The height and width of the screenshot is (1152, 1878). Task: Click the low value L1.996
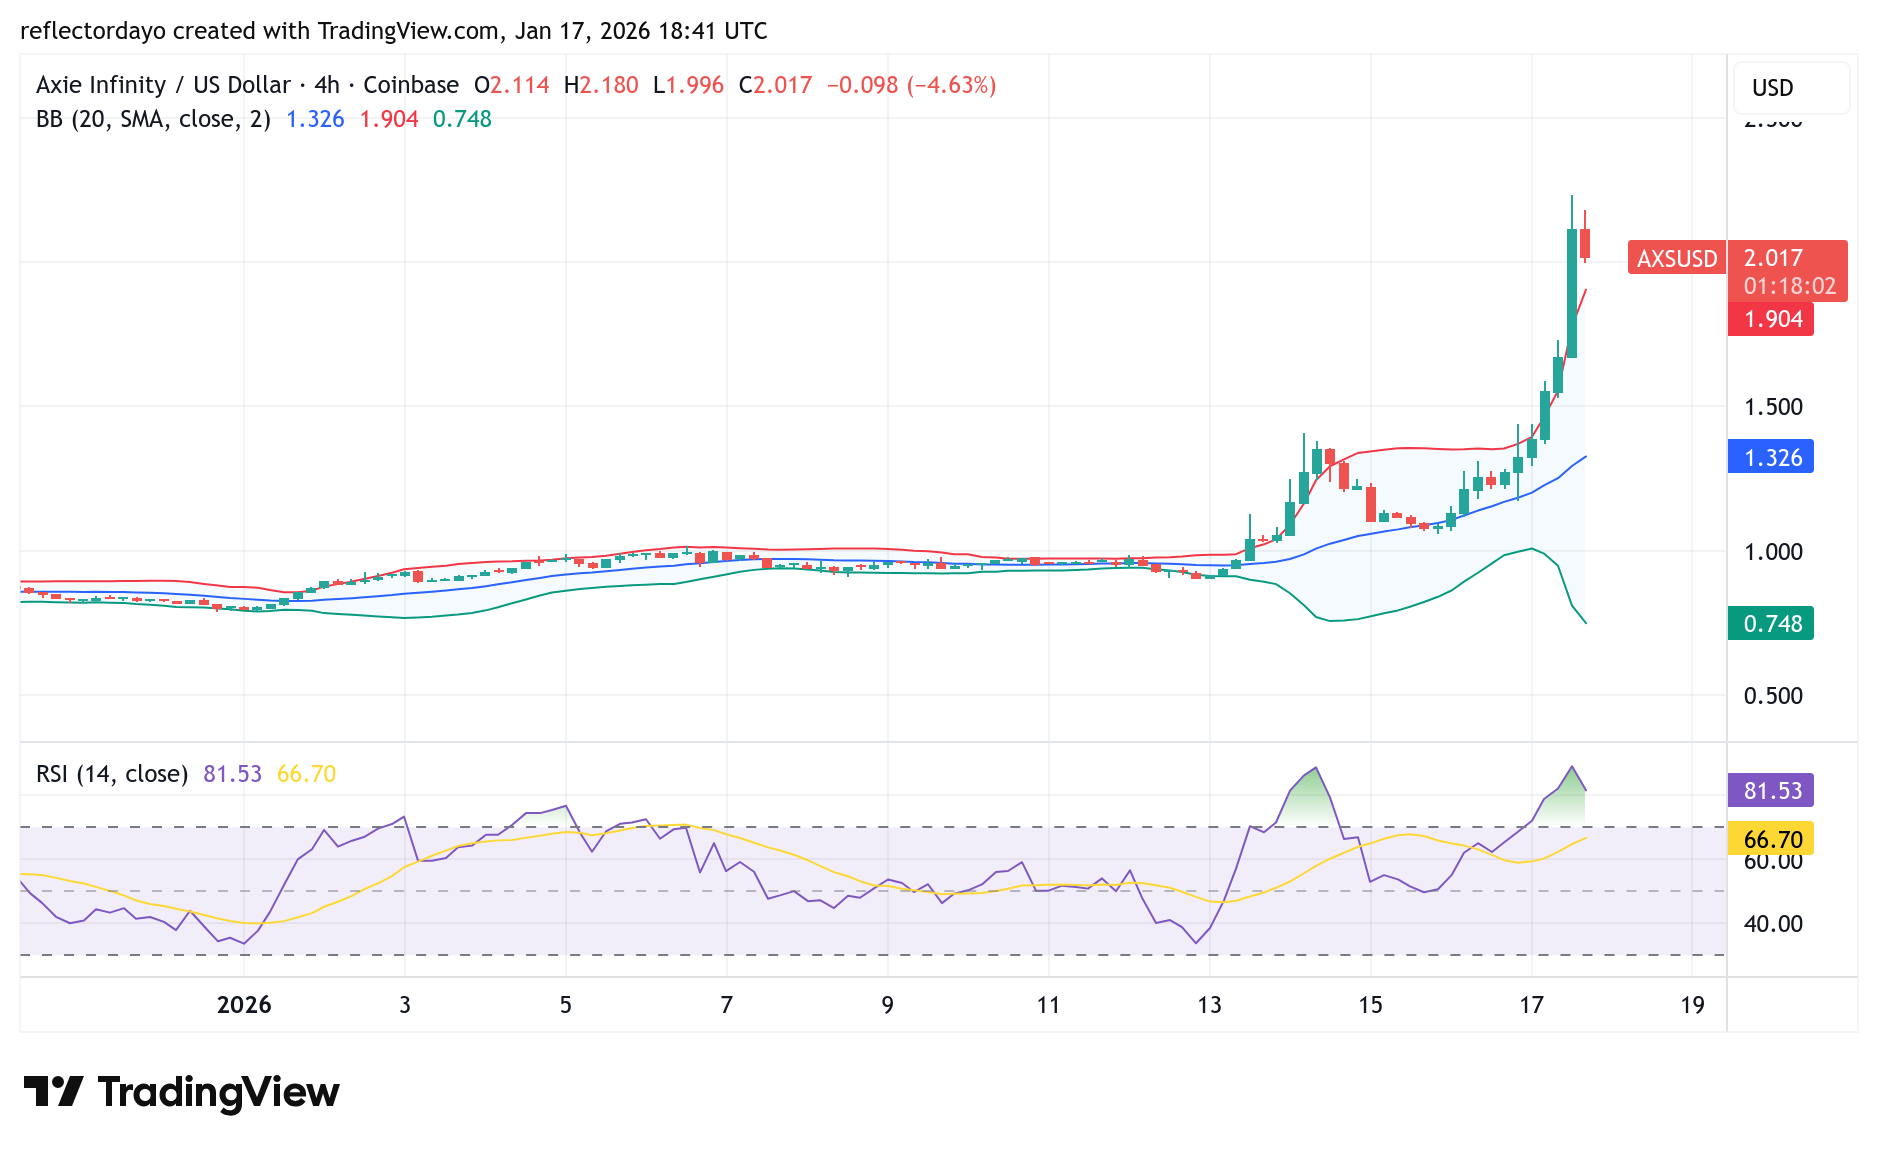click(x=688, y=85)
